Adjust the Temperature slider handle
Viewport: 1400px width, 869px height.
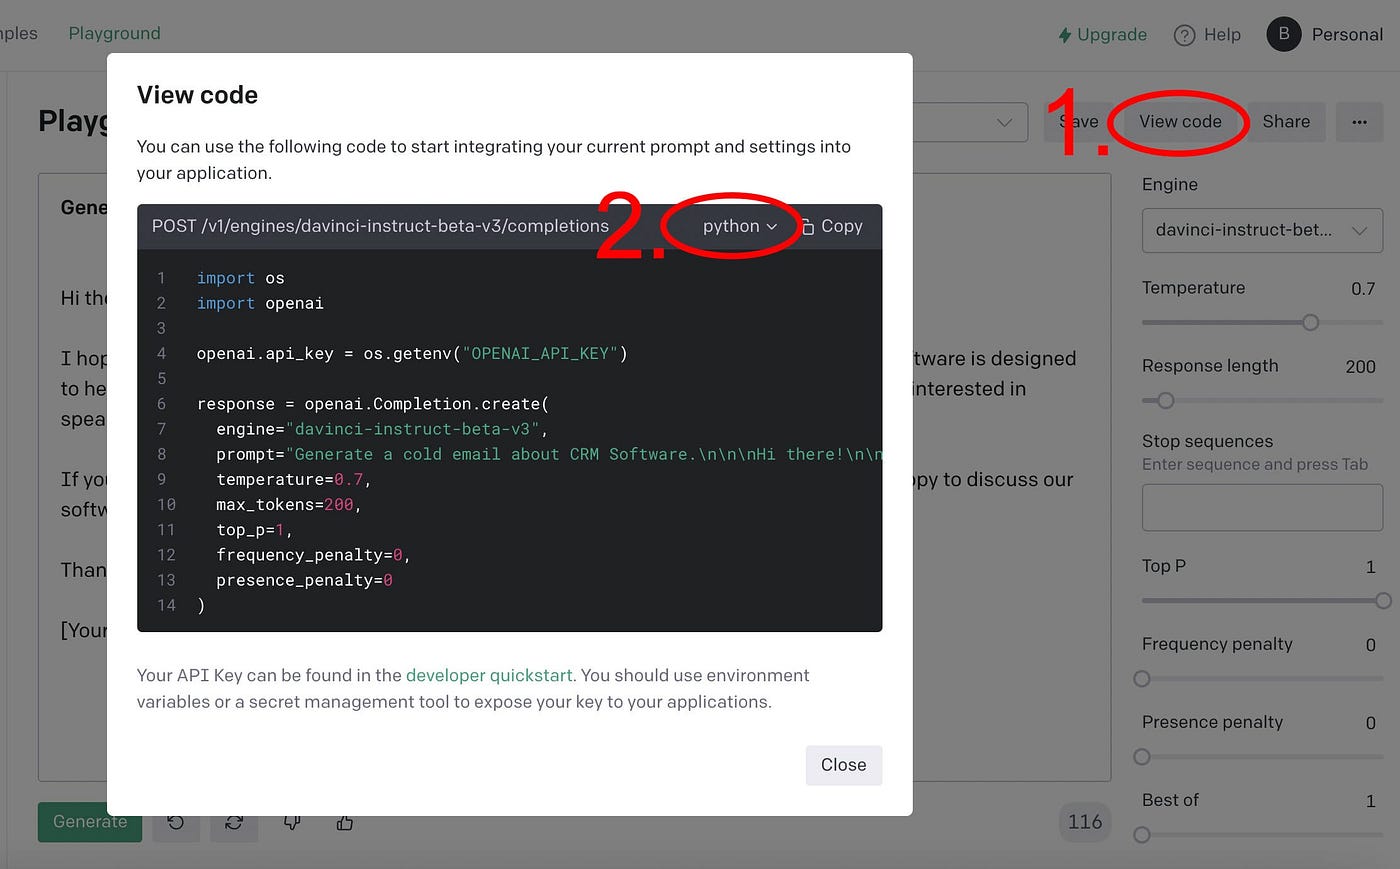tap(1310, 322)
